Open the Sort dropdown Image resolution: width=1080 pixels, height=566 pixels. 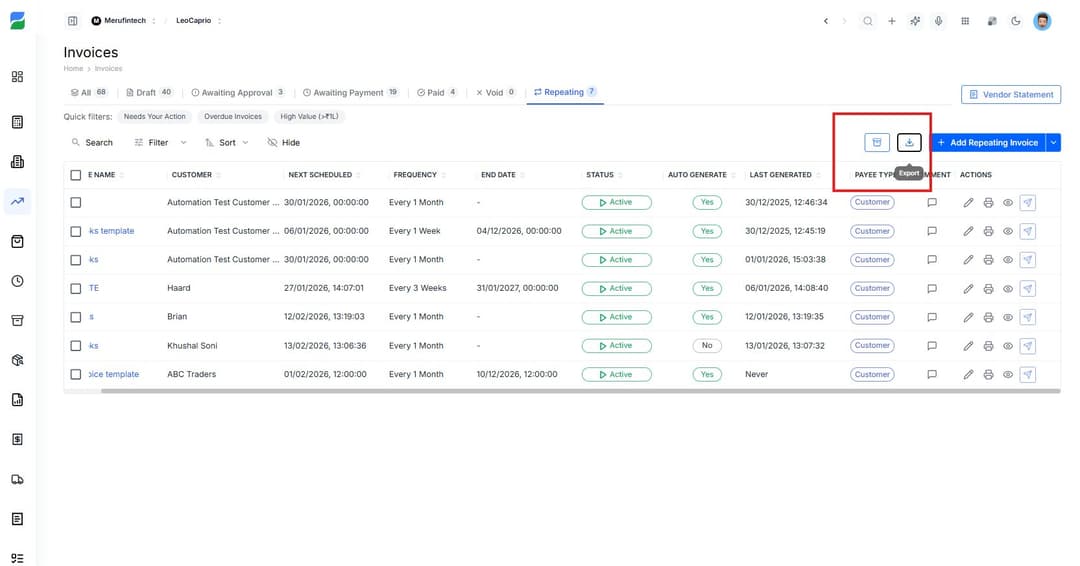coord(227,143)
